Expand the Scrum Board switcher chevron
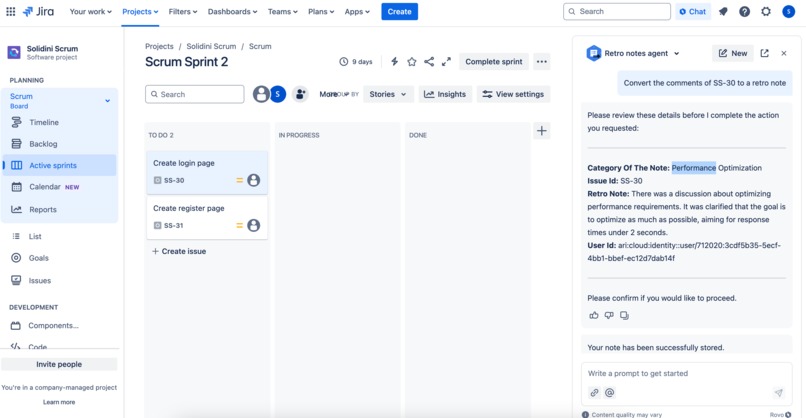 [x=107, y=101]
